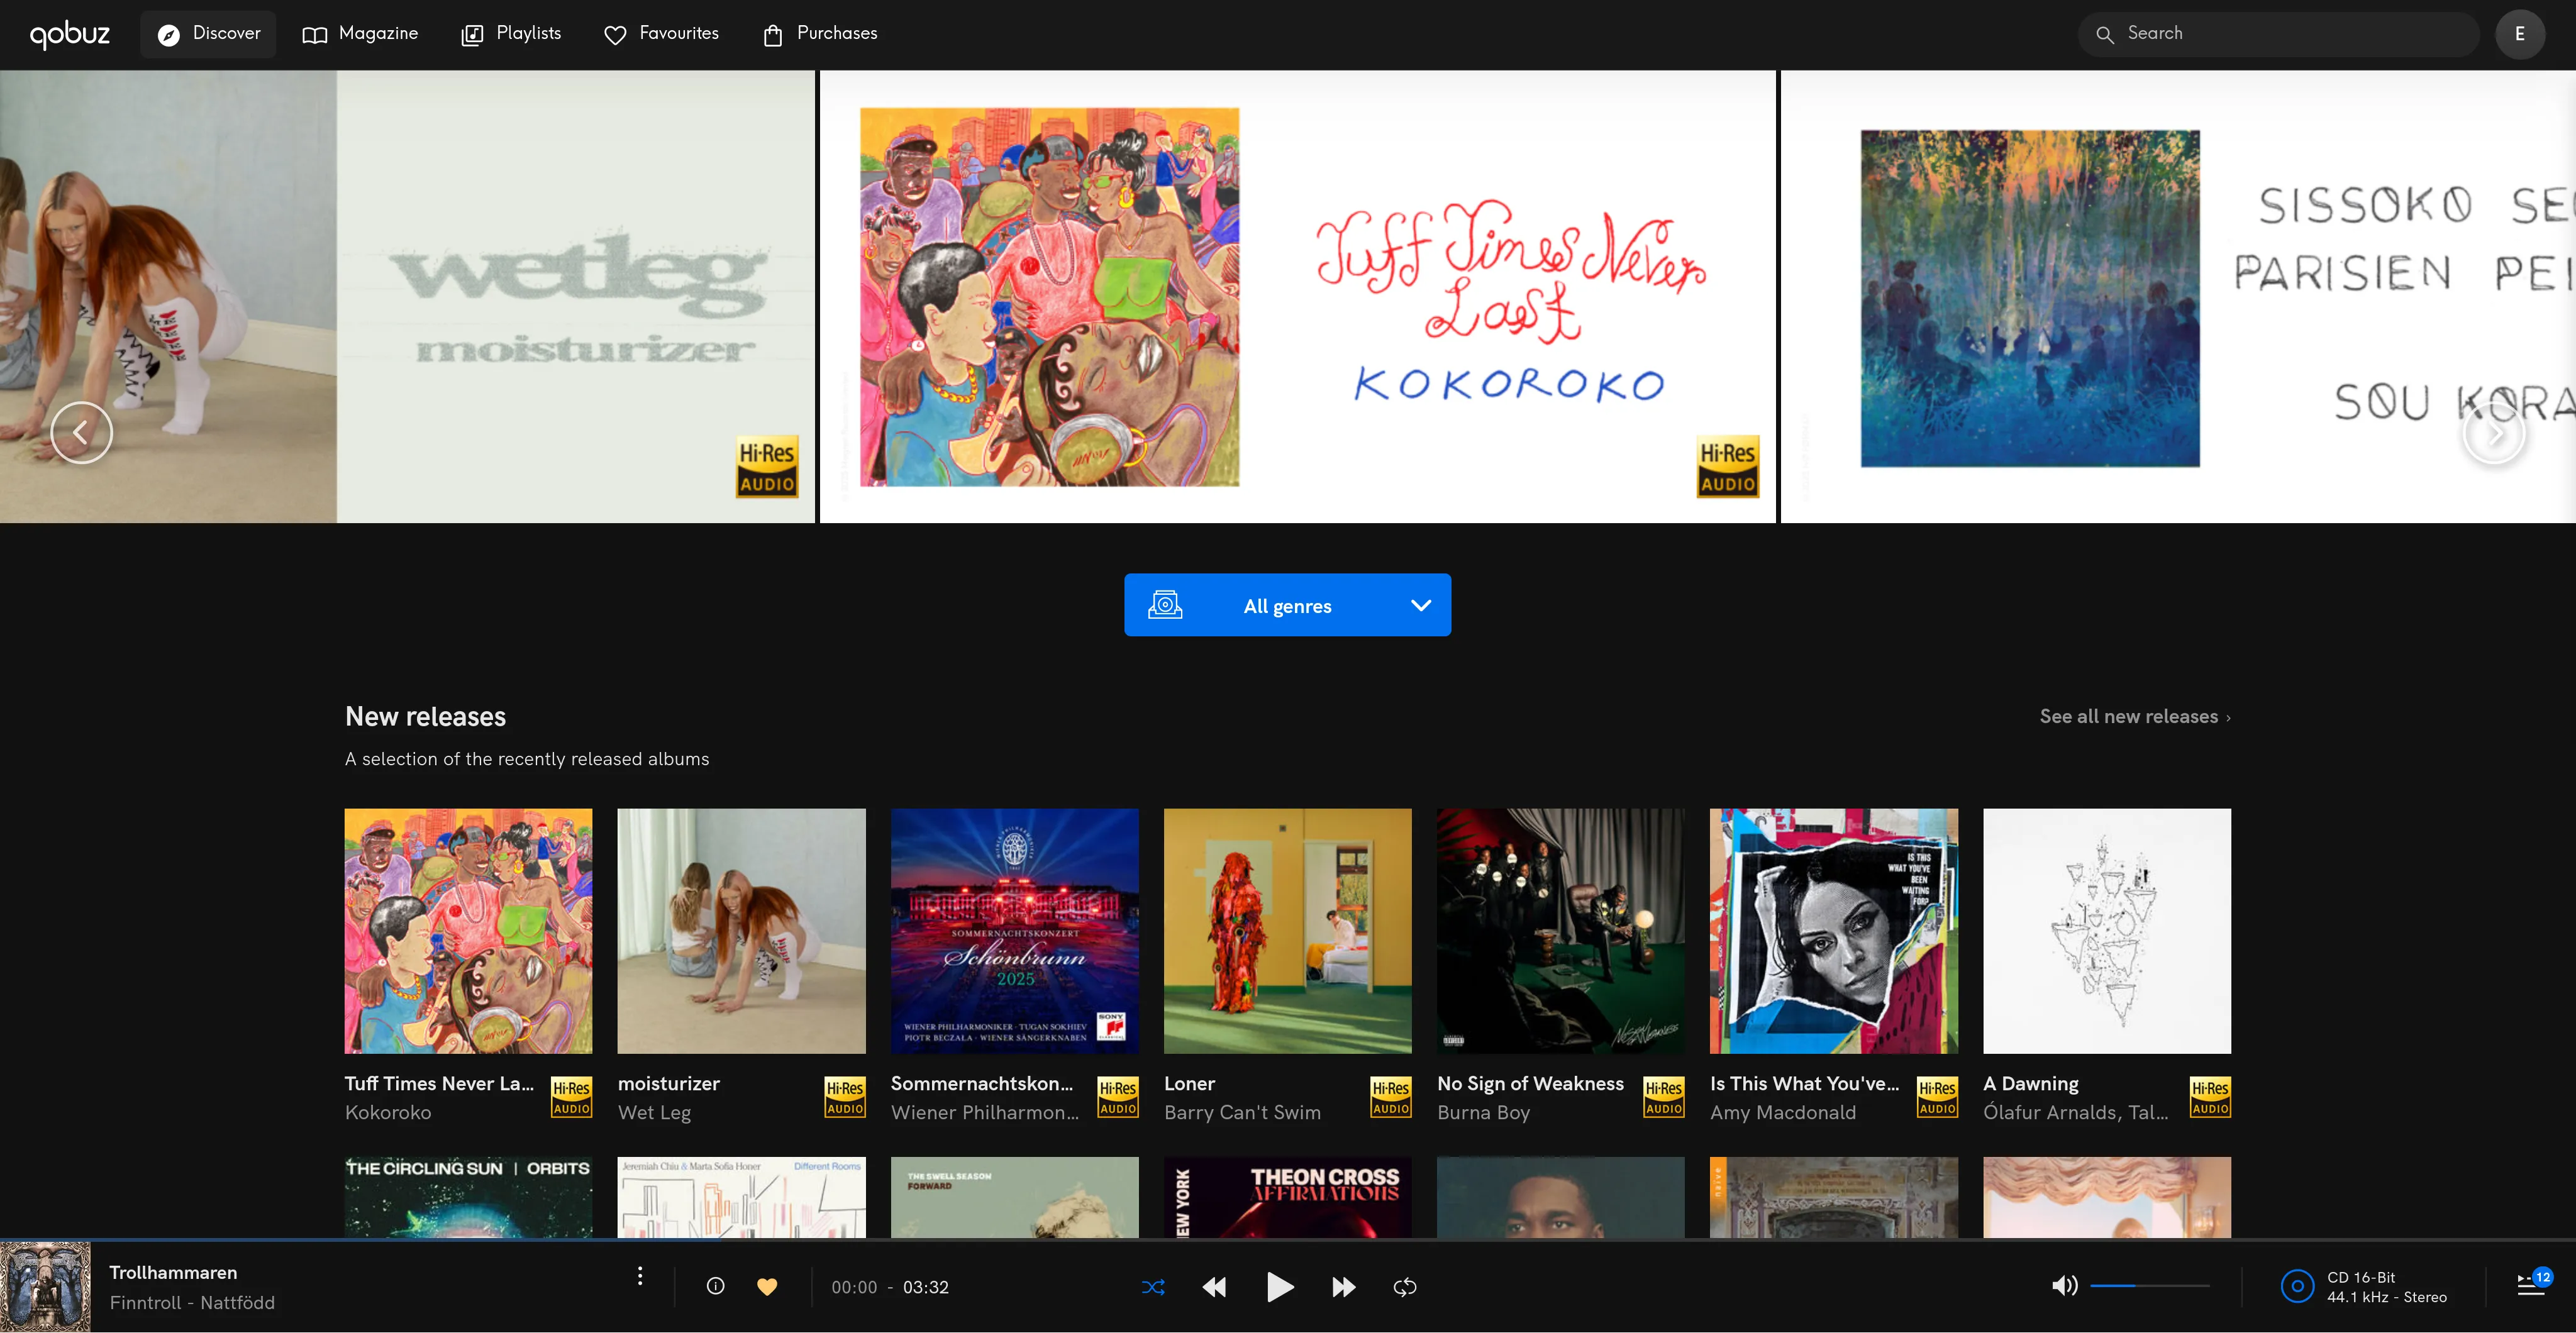Open the Theon Cross Affirmations cover
This screenshot has height=1333, width=2576.
[x=1287, y=1197]
